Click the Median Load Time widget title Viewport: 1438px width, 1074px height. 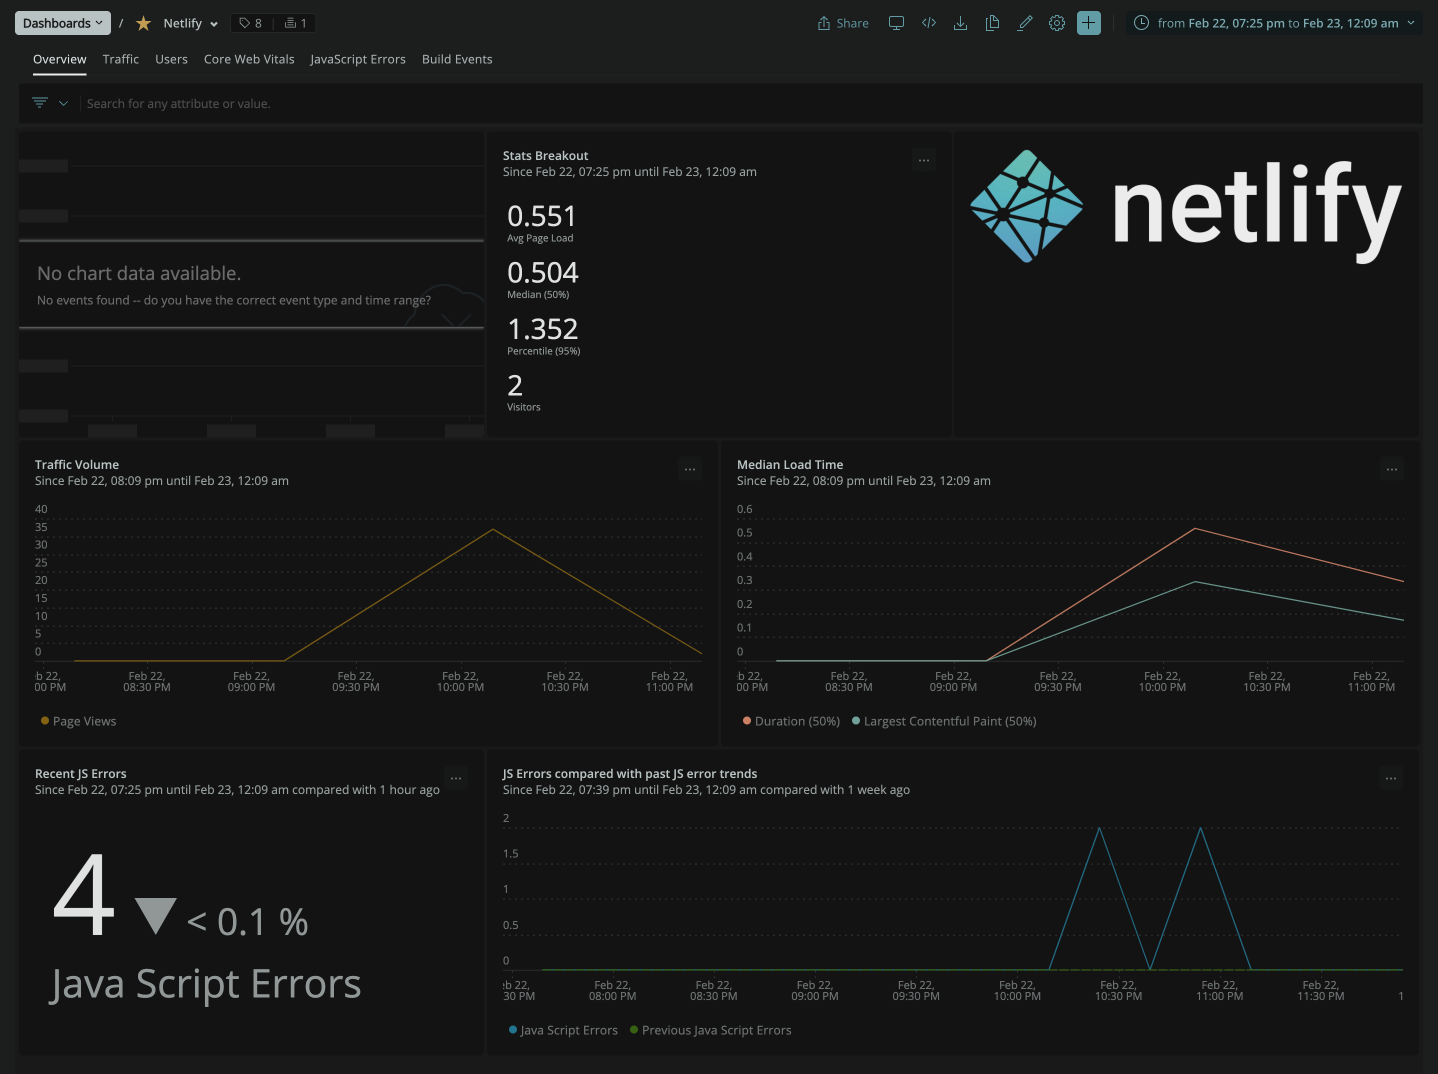[790, 465]
